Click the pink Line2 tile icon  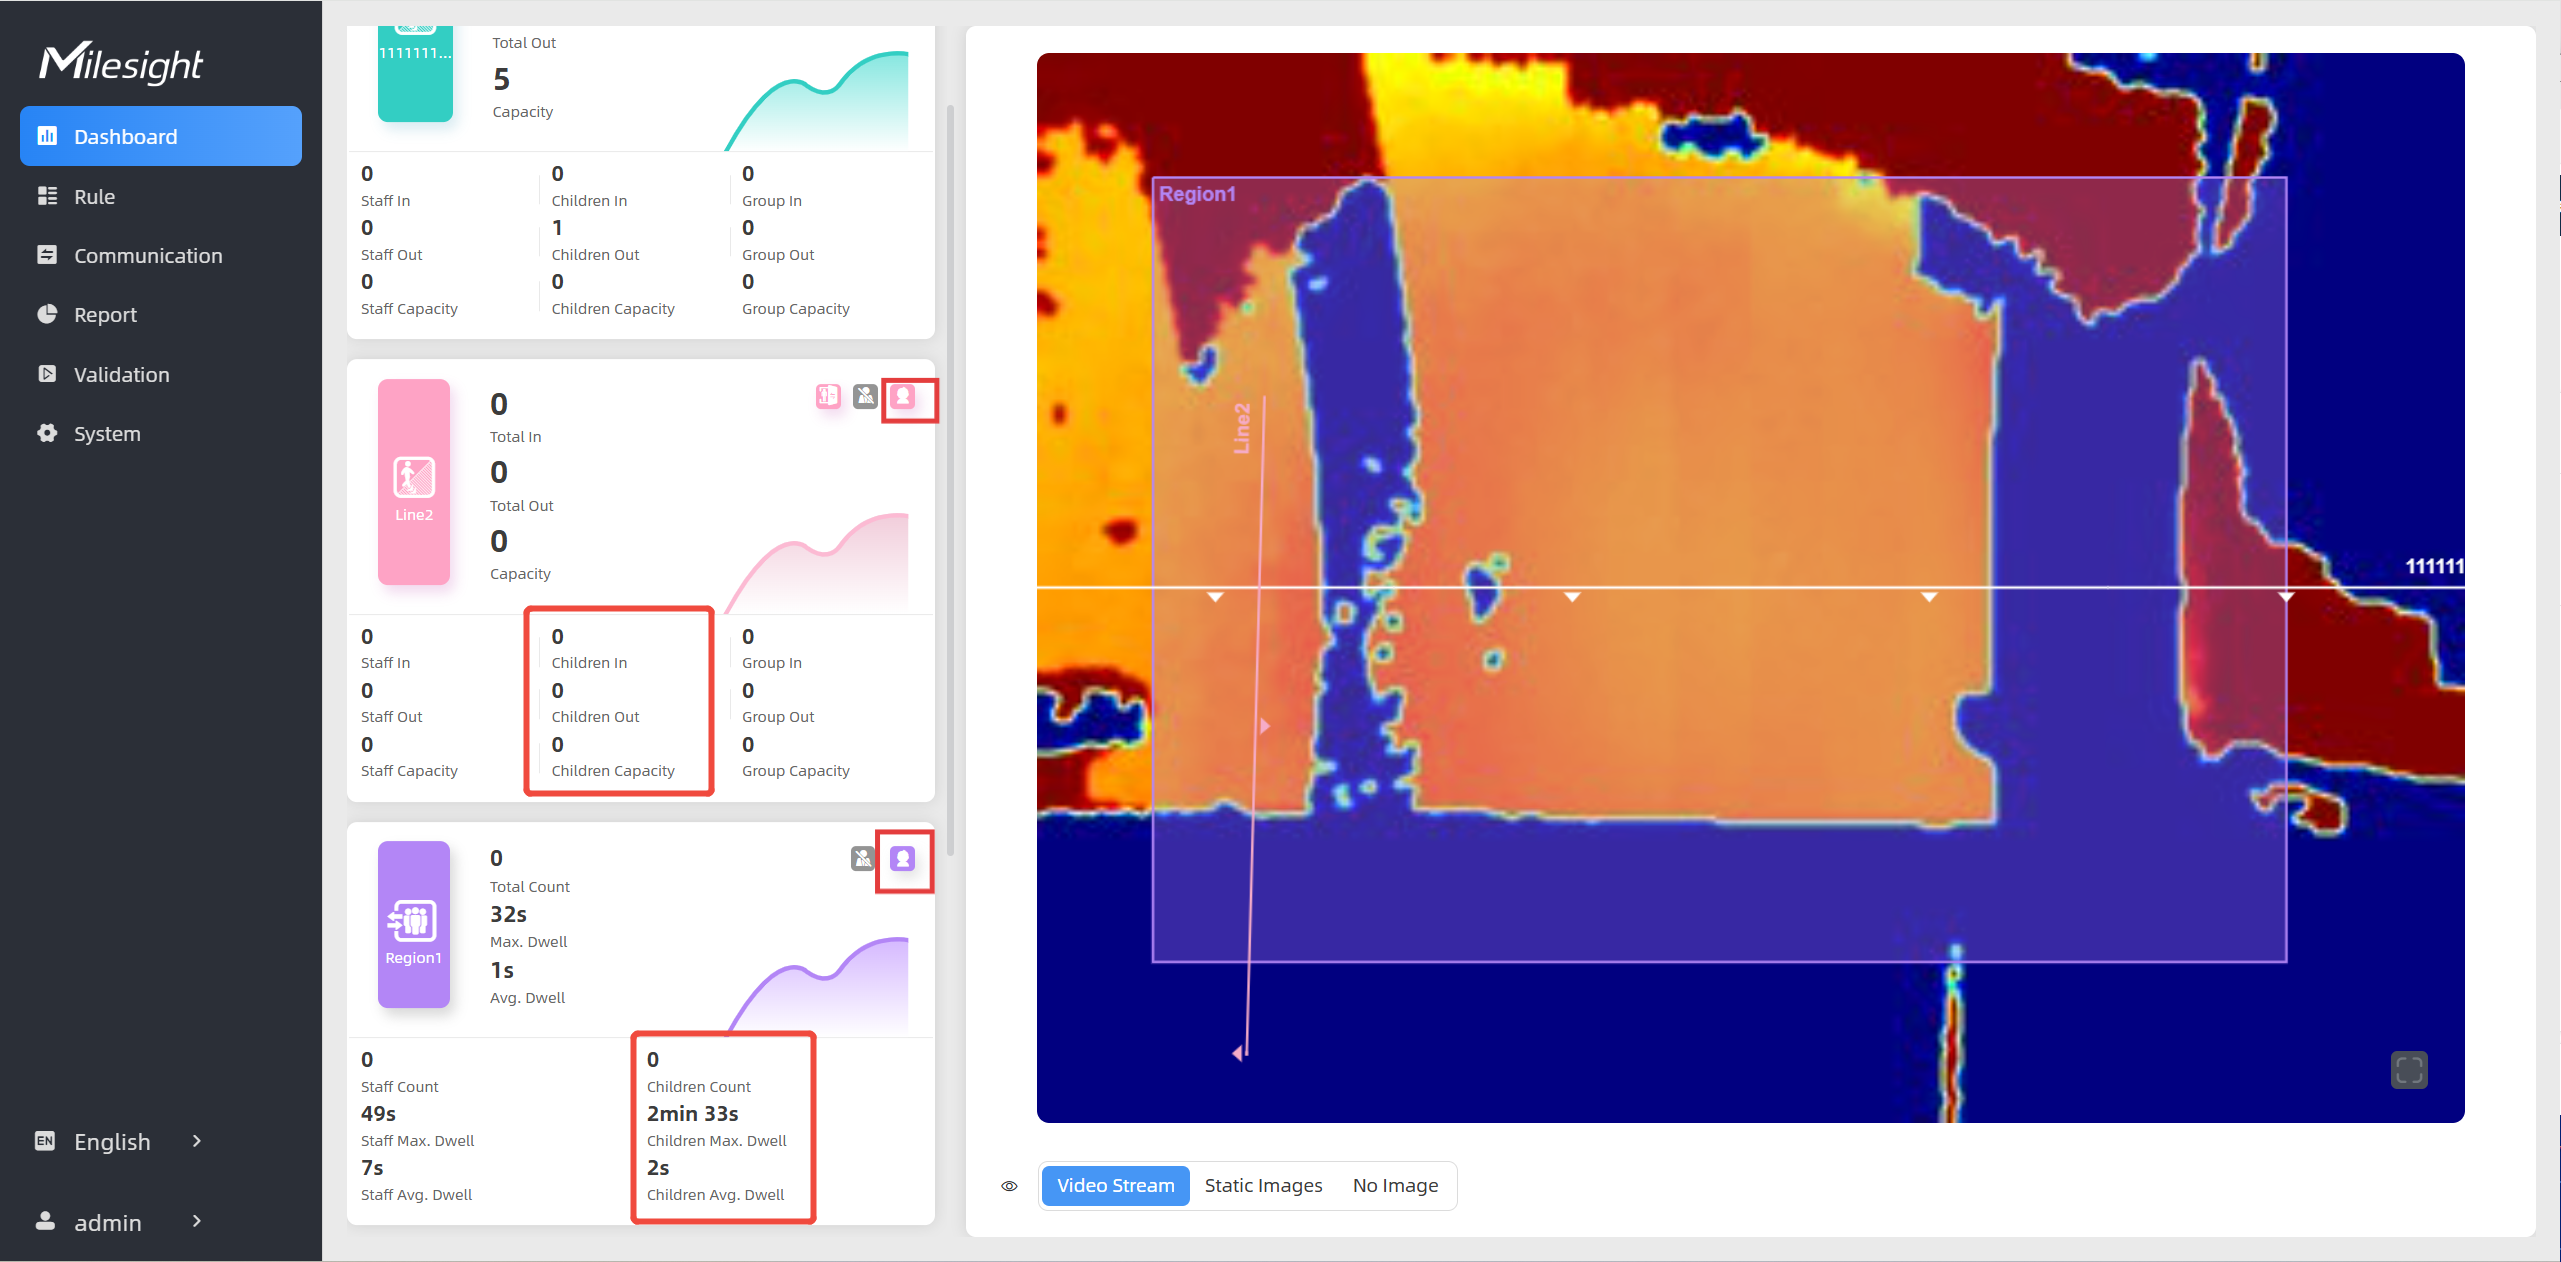pyautogui.click(x=414, y=478)
